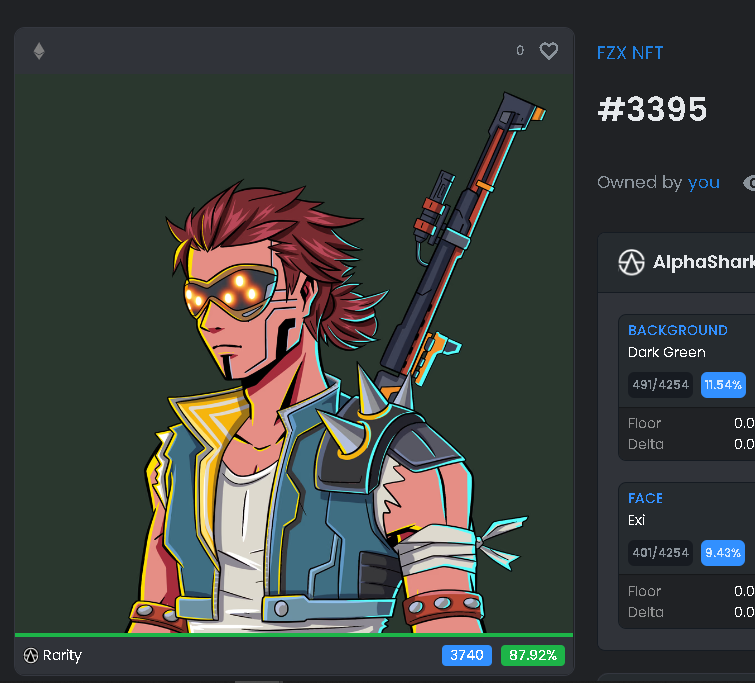Click the AlphaSharks logo icon in panel

[631, 263]
